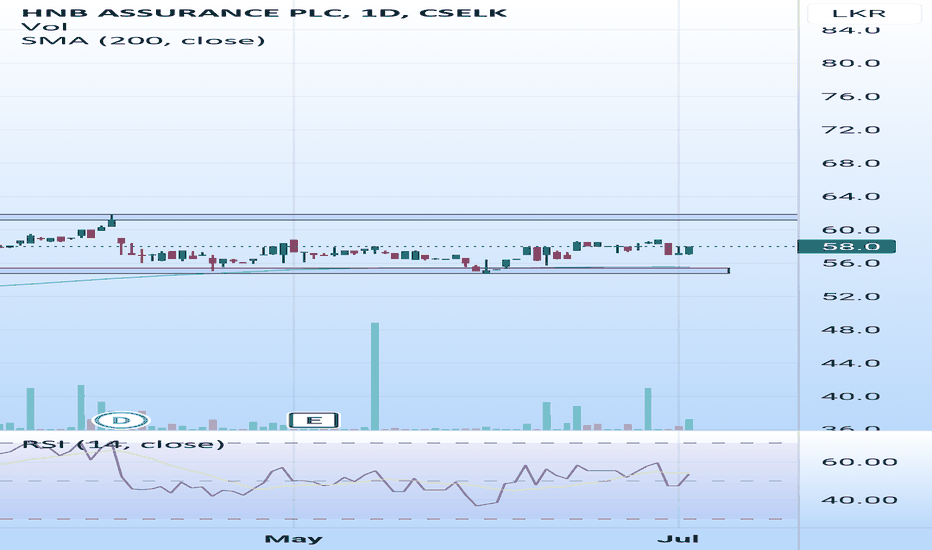
Task: Click the 60.00 RSI scale value
Action: point(859,462)
